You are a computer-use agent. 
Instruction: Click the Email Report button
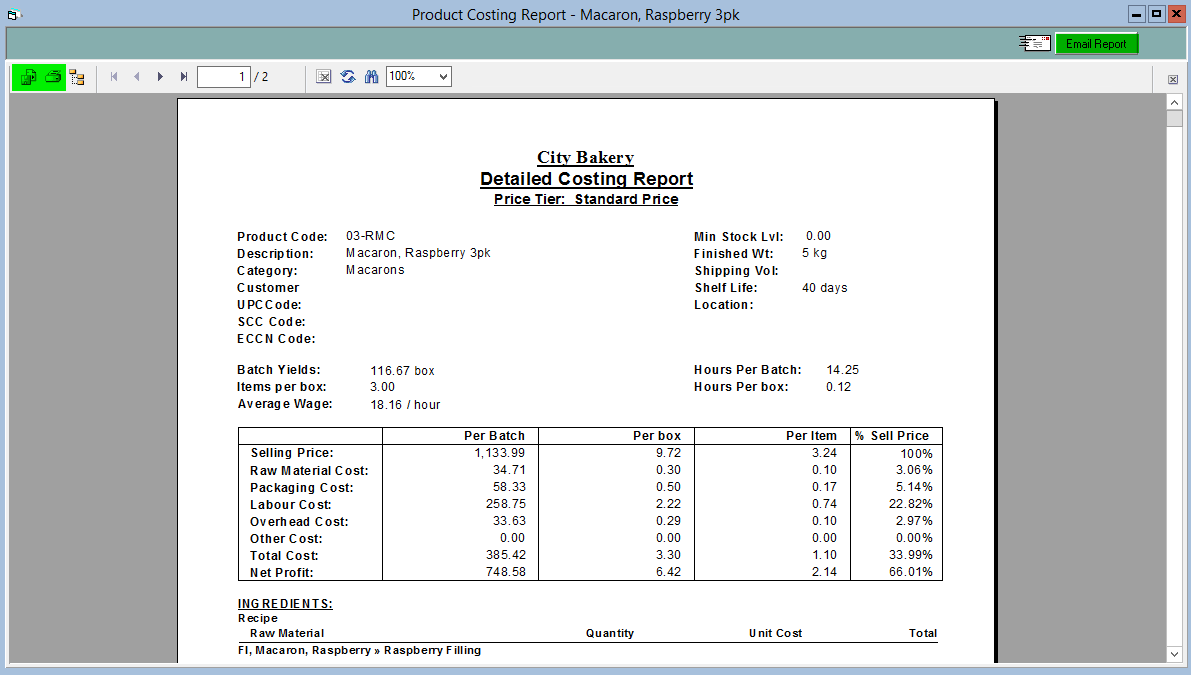1096,44
